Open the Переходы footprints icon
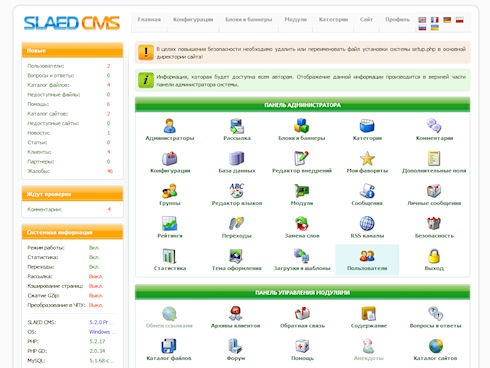This screenshot has width=490, height=368. (x=237, y=223)
